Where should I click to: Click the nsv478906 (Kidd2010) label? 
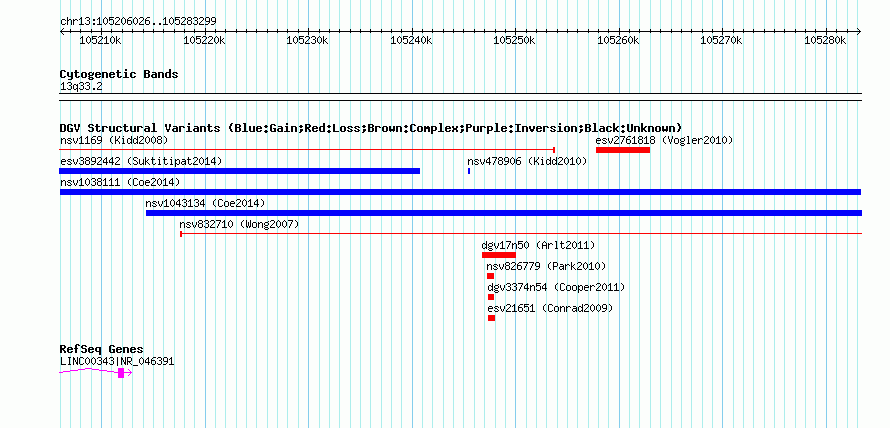pos(527,161)
